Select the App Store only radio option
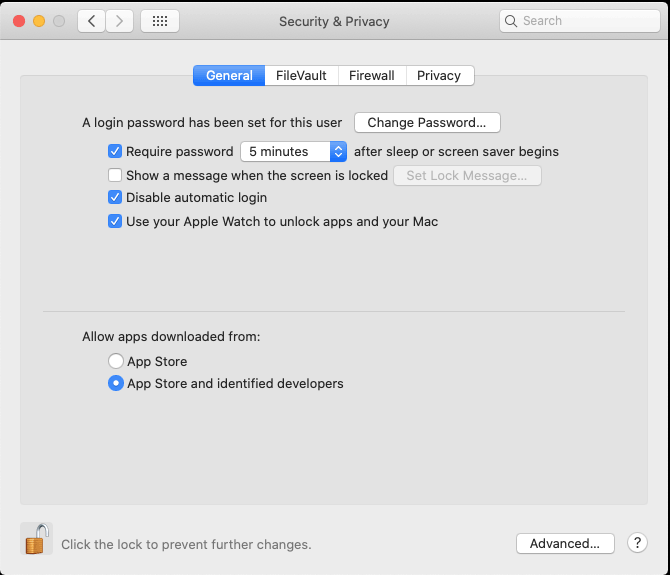The height and width of the screenshot is (575, 670). 116,361
